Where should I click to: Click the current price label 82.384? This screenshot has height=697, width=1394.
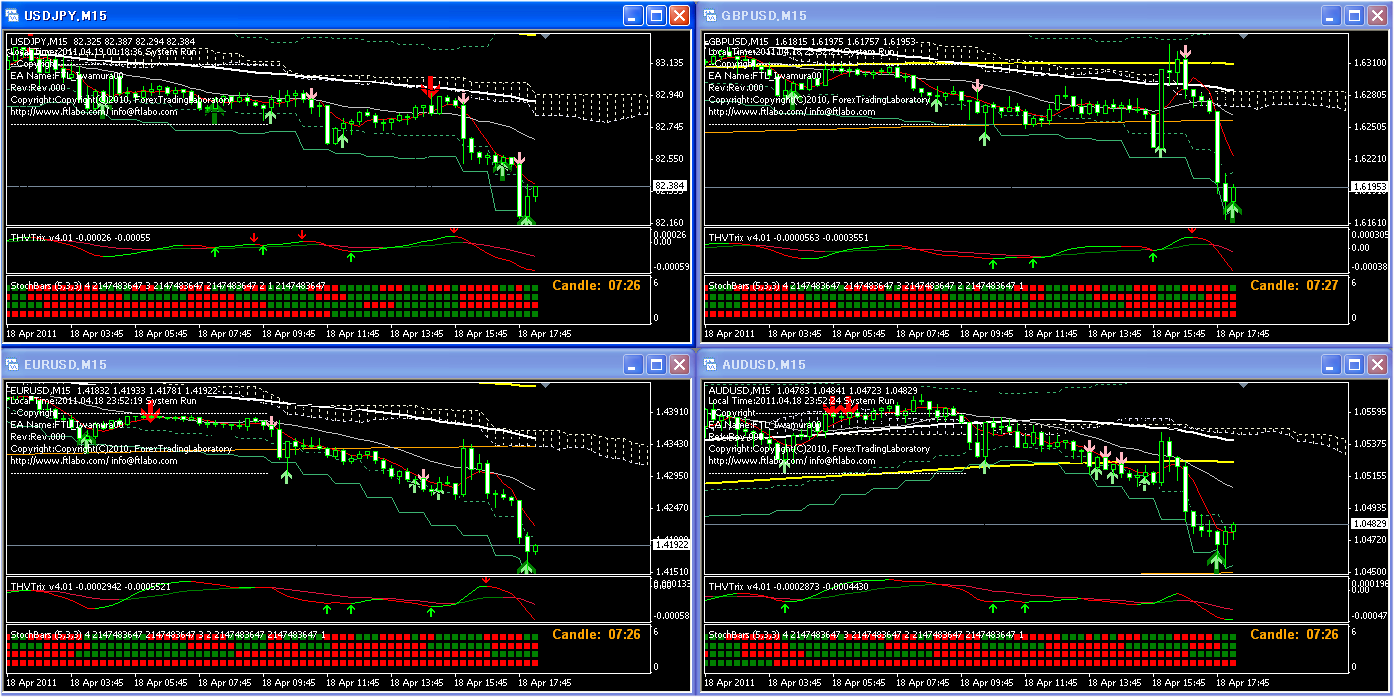coord(669,186)
